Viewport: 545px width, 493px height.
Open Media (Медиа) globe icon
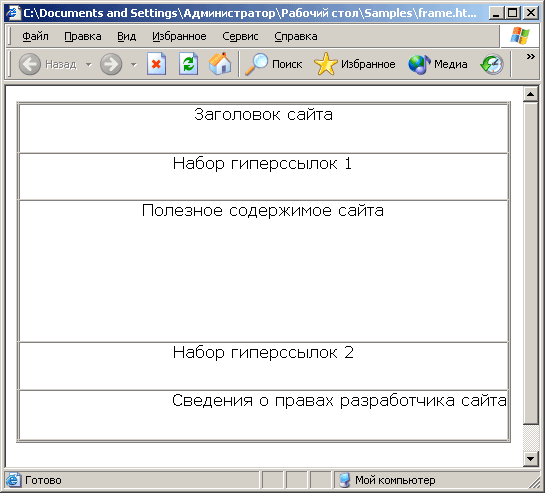[x=419, y=64]
